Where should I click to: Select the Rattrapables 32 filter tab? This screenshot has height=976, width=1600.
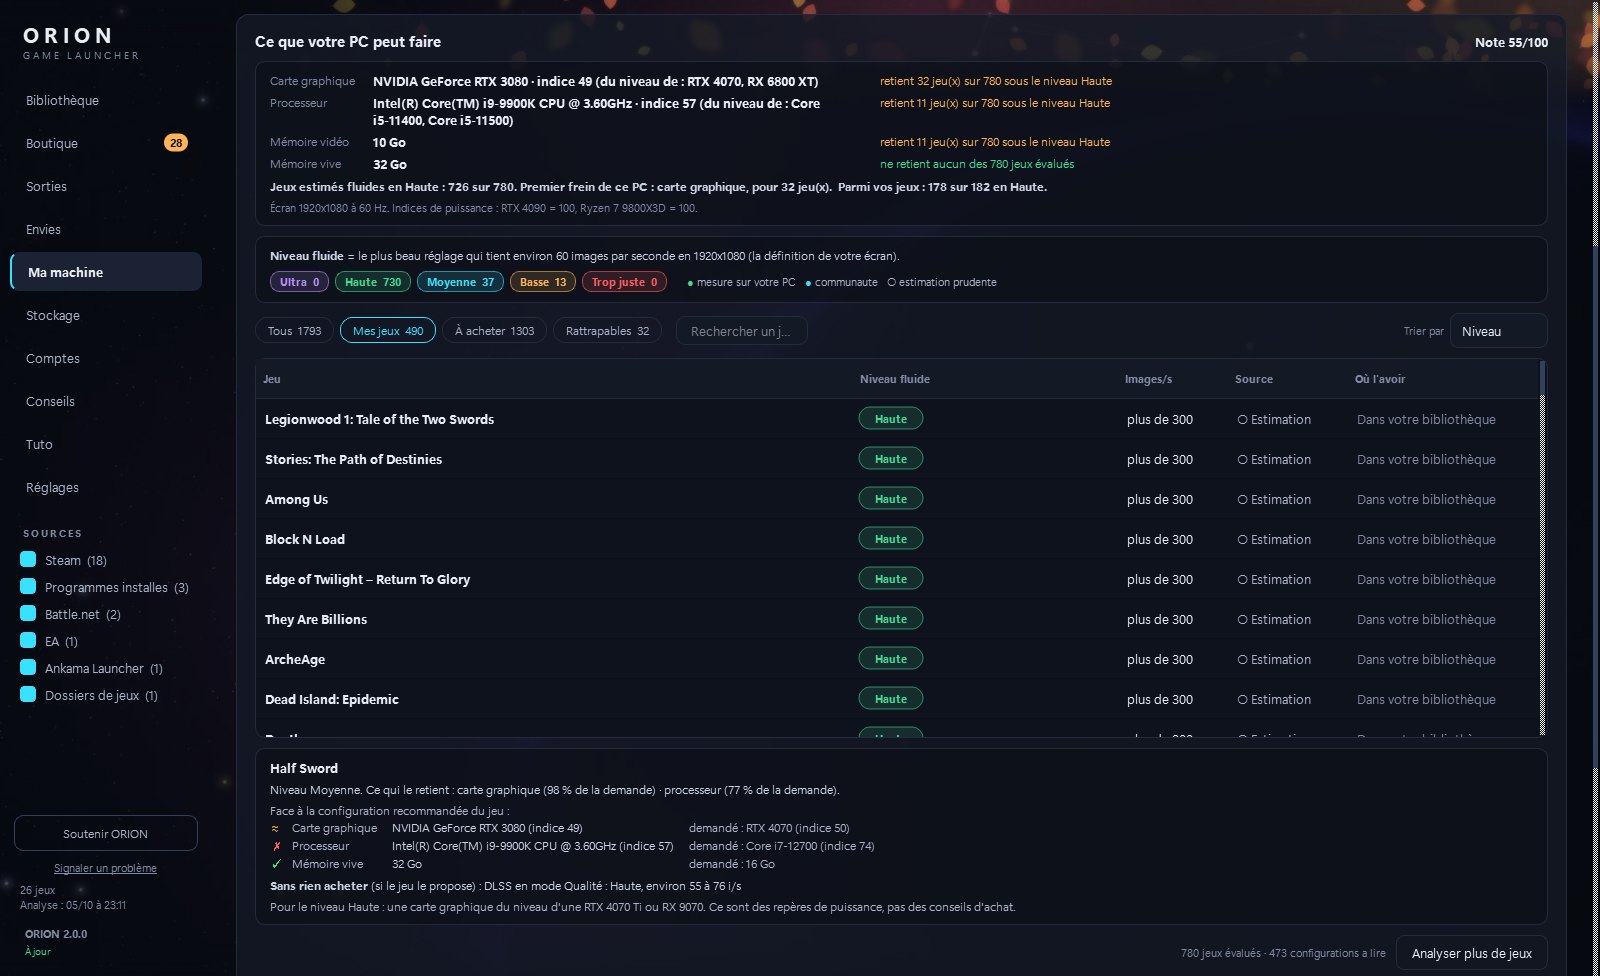click(x=607, y=331)
